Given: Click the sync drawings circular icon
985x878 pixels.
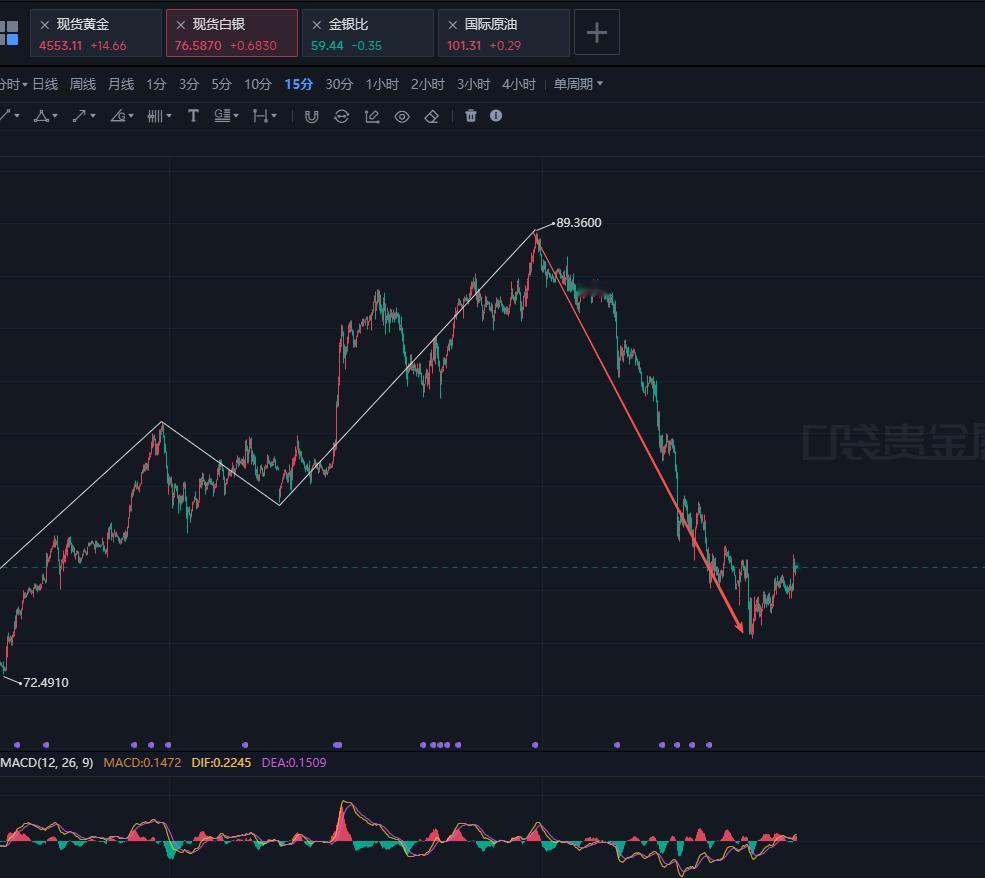Looking at the screenshot, I should pos(342,117).
